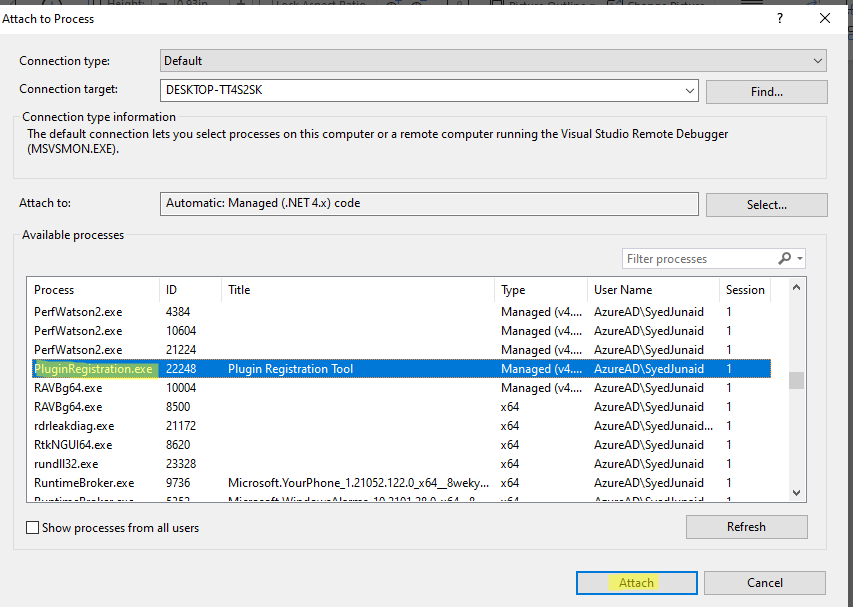Click the Select... code type button
The width and height of the screenshot is (853, 607).
point(766,204)
